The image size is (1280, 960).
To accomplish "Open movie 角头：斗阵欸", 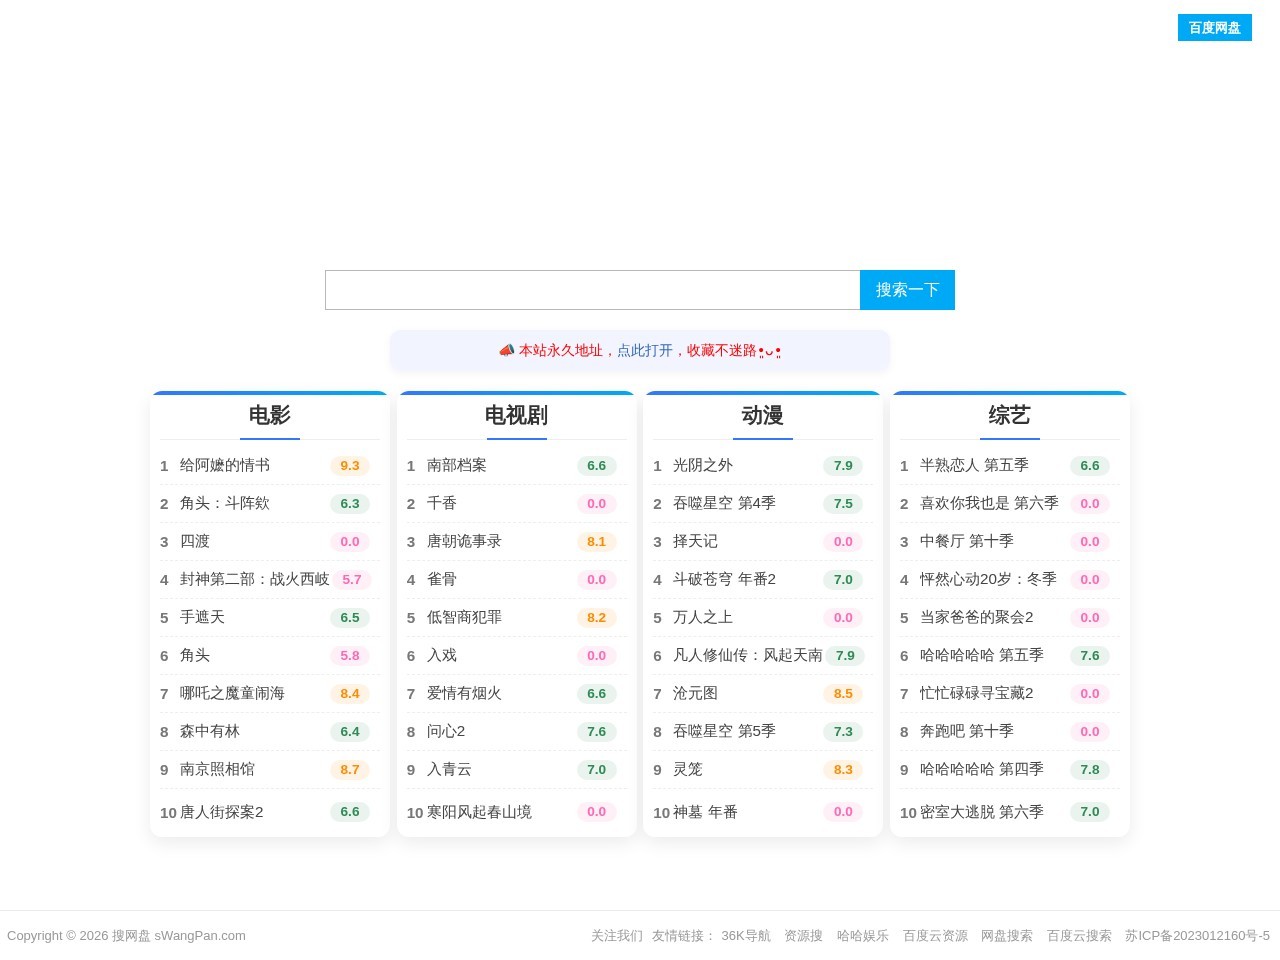I will pyautogui.click(x=225, y=503).
